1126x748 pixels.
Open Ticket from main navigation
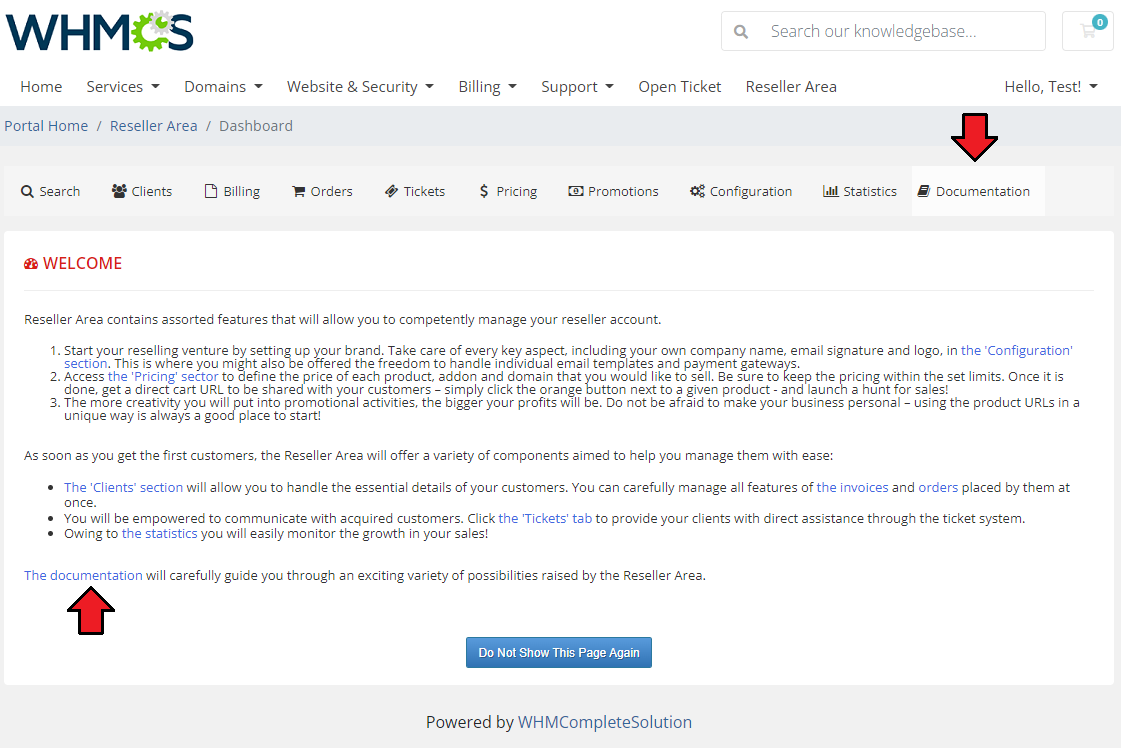(x=679, y=87)
